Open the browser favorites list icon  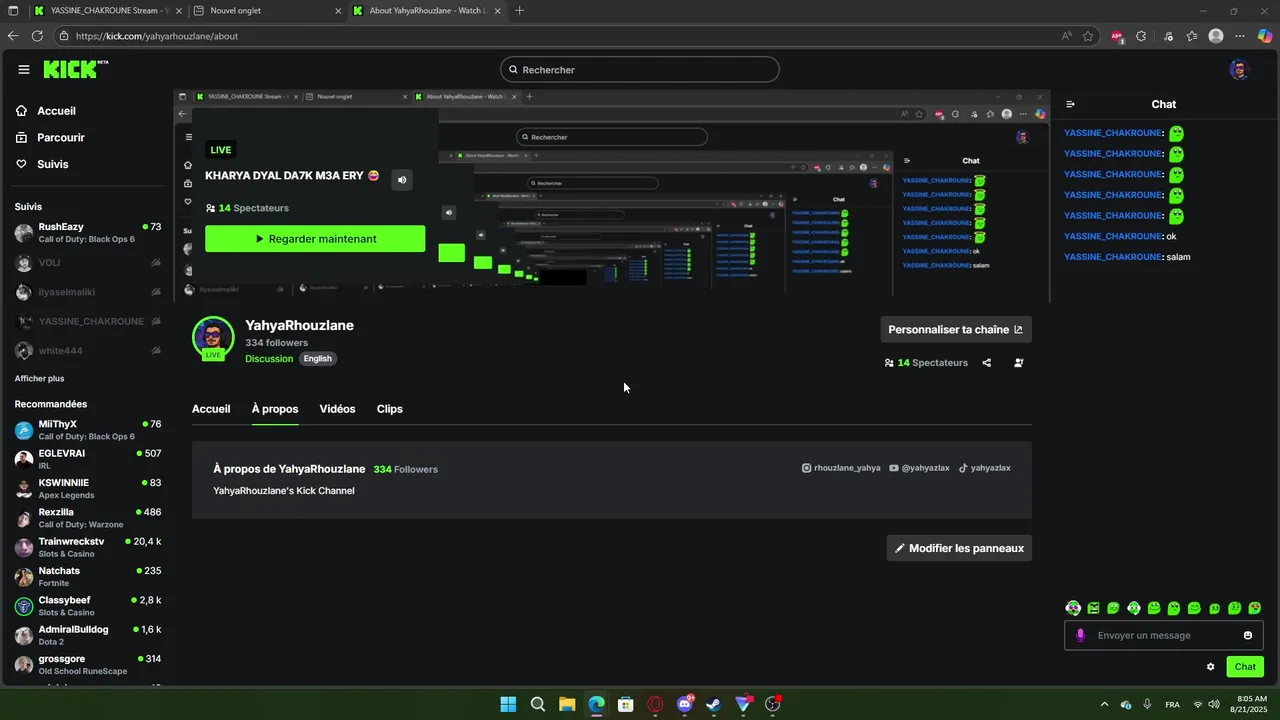1192,36
